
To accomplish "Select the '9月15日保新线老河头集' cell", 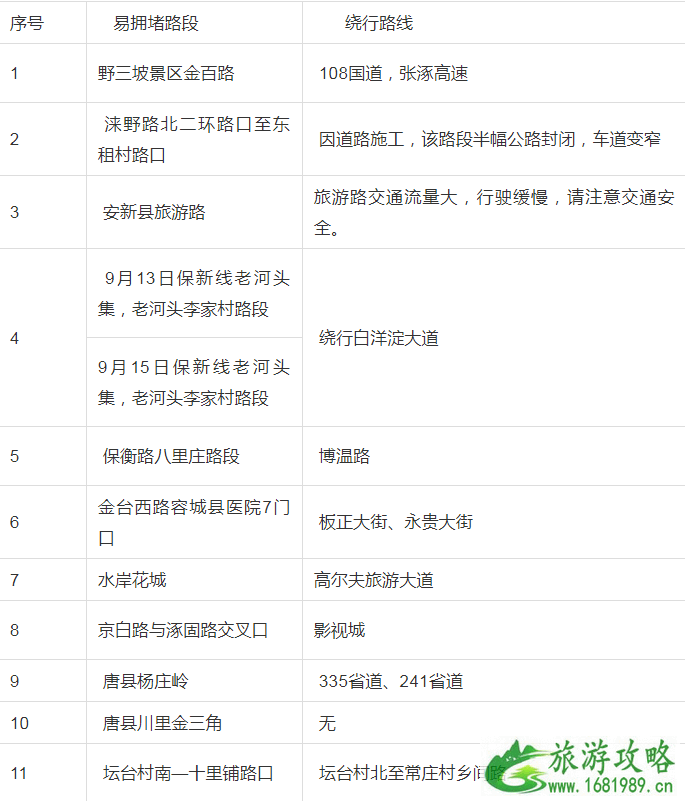I will (x=194, y=382).
